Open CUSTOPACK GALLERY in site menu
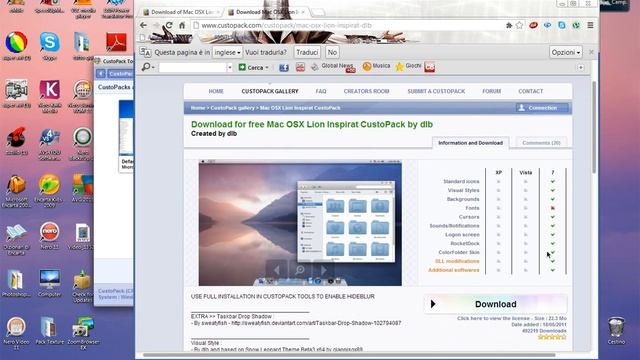This screenshot has height=360, width=640. [270, 91]
